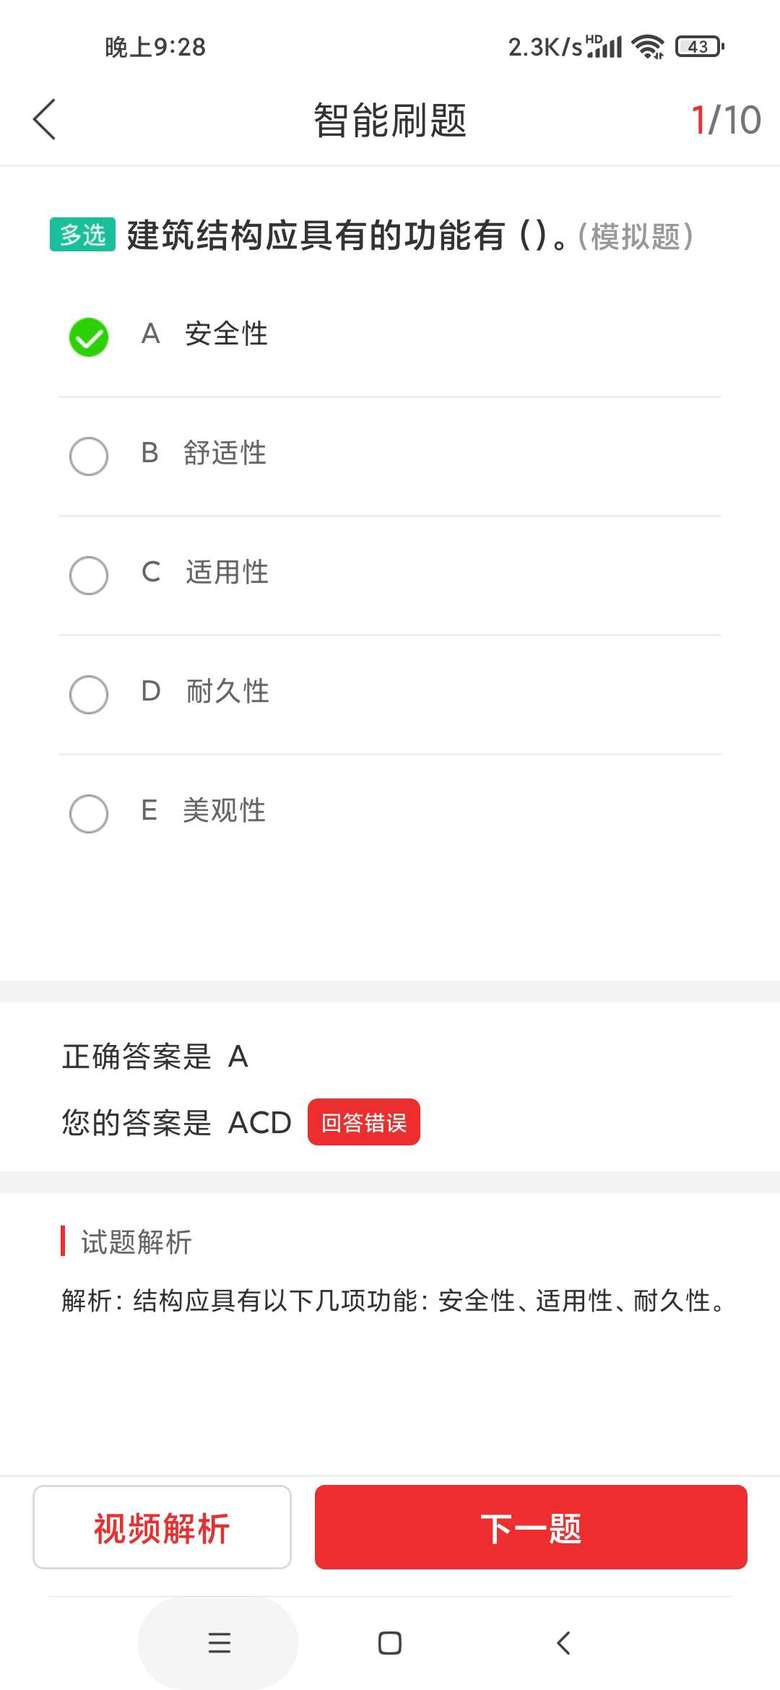The height and width of the screenshot is (1690, 780).
Task: Tap the battery indicator icon
Action: click(x=699, y=46)
